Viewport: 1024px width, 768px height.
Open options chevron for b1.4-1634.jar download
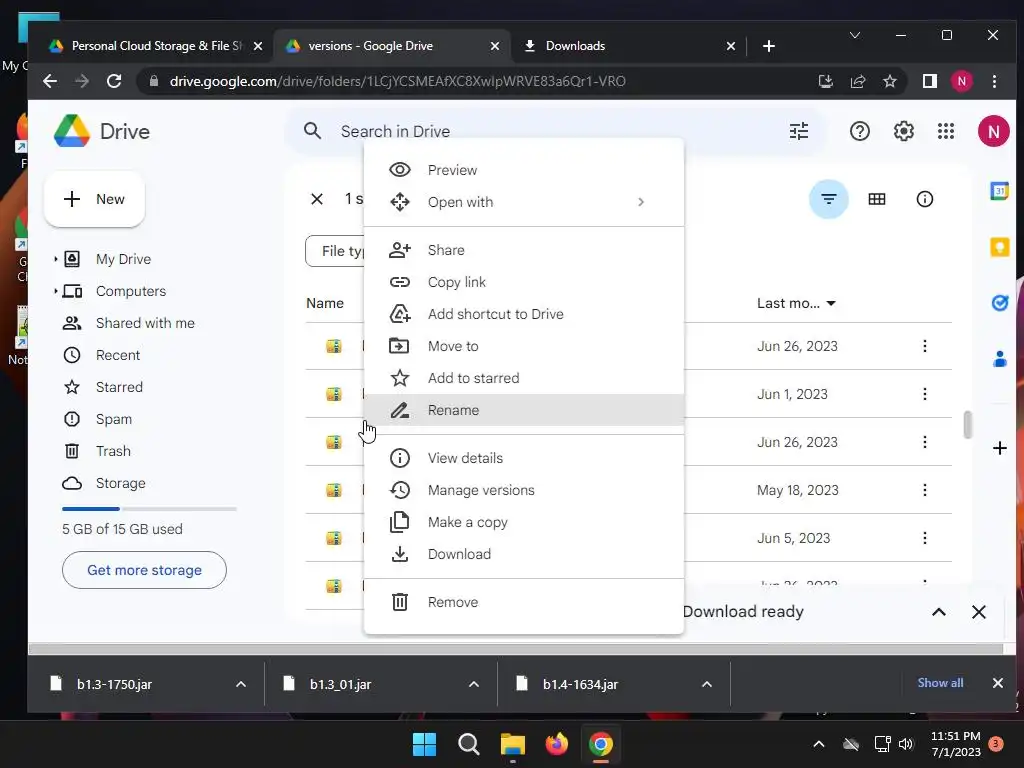click(x=707, y=684)
